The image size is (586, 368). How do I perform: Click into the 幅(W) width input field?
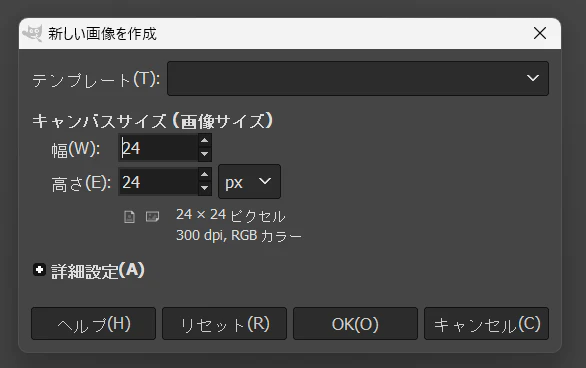(158, 148)
